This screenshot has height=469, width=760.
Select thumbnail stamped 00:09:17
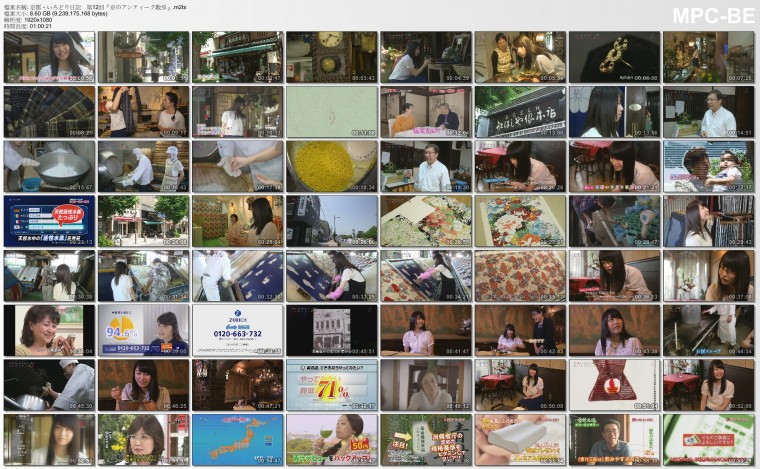pos(143,112)
